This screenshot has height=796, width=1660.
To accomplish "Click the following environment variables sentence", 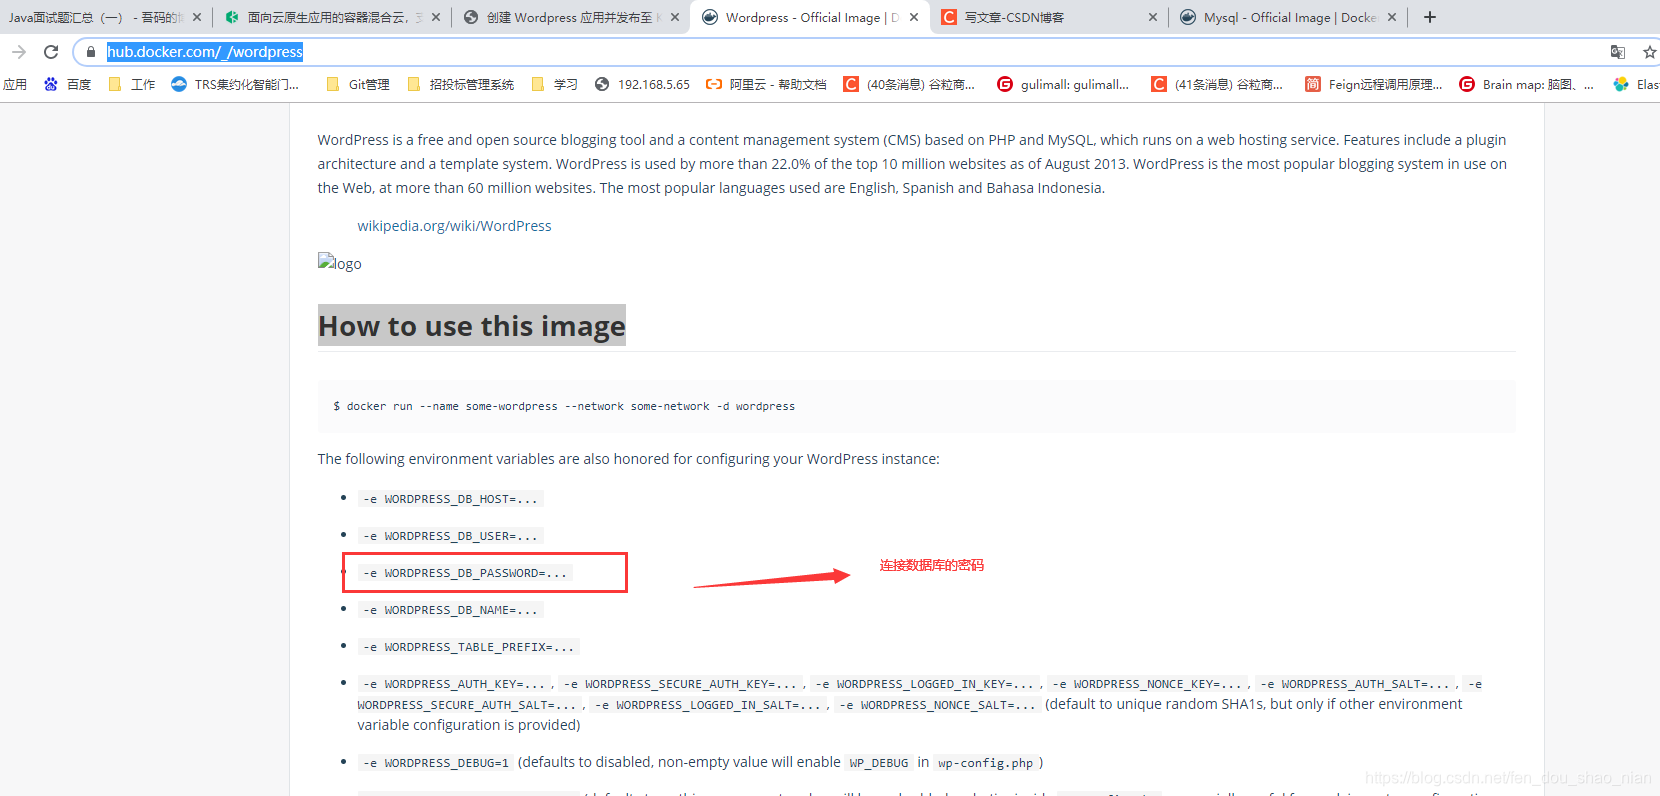I will tap(629, 459).
